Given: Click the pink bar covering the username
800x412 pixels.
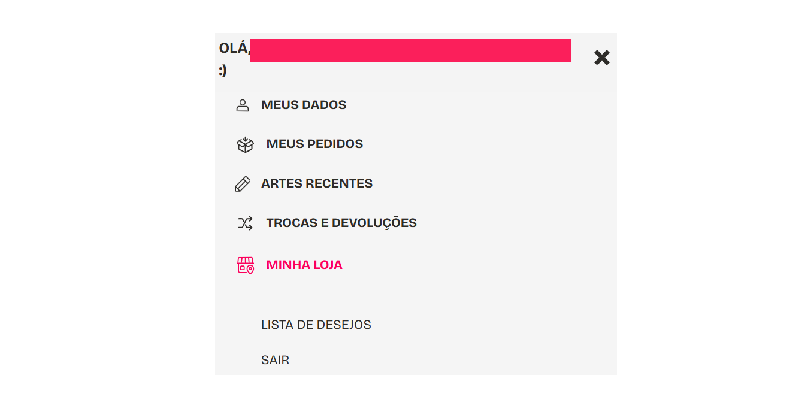Looking at the screenshot, I should pyautogui.click(x=410, y=50).
